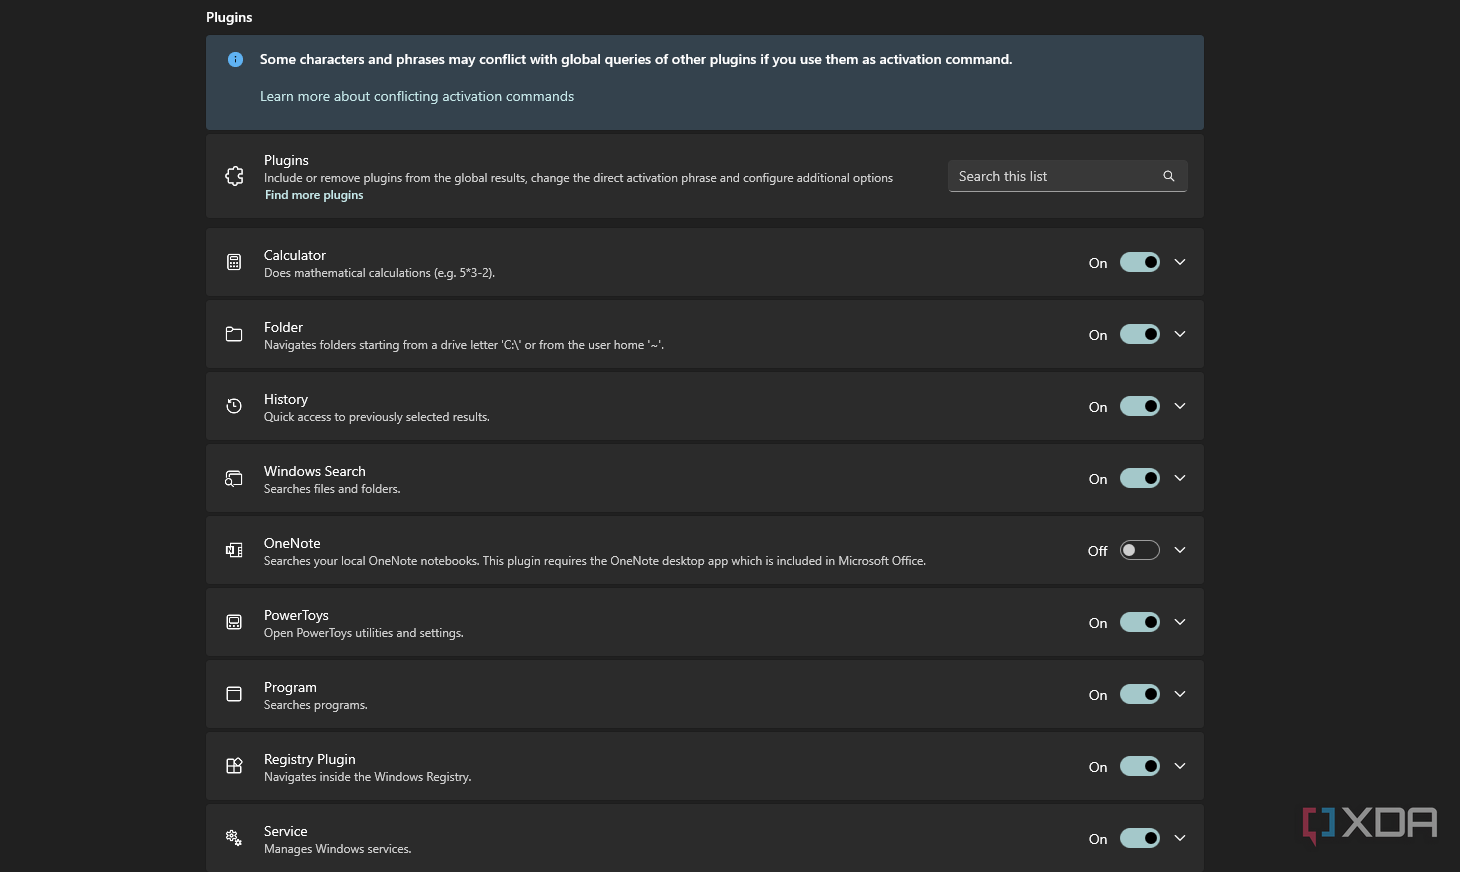
Task: Click 'Manages Windows services.' description
Action: 338,849
